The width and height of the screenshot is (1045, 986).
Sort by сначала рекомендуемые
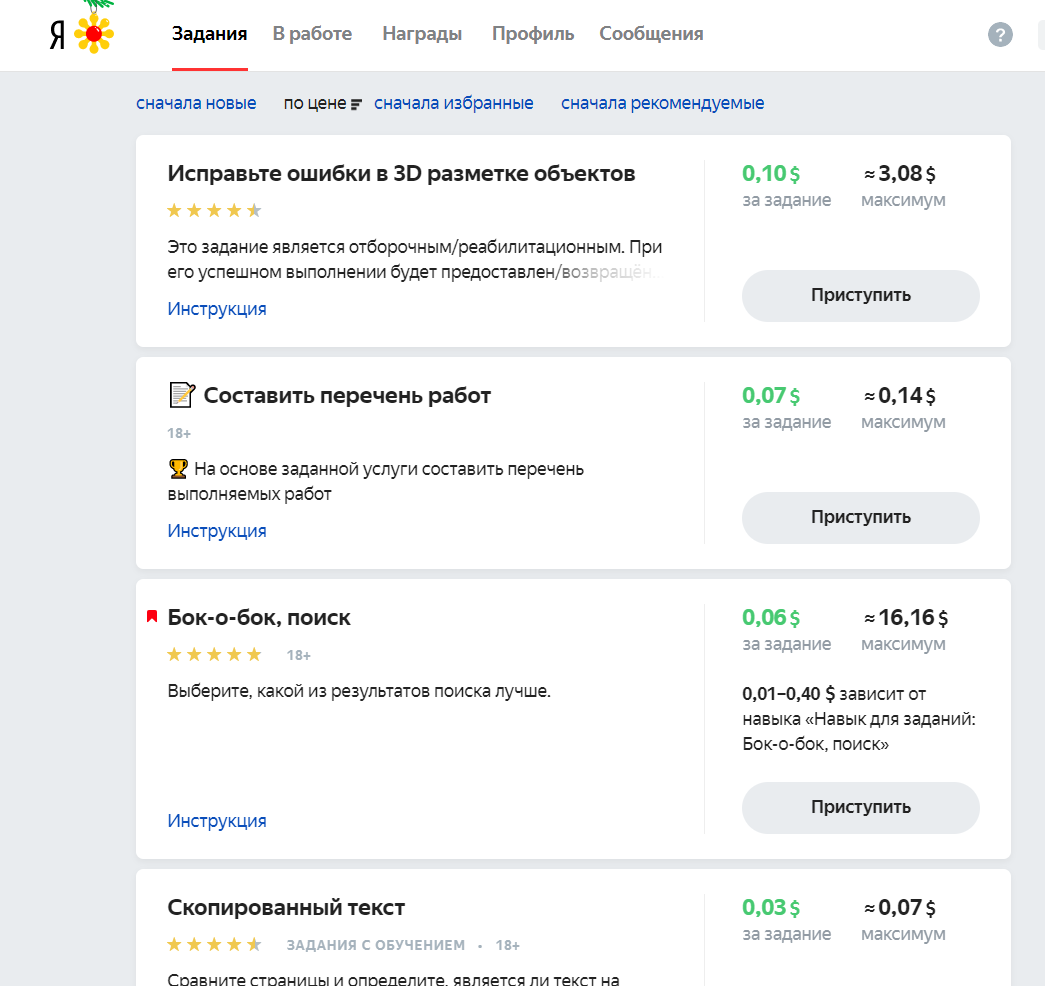pyautogui.click(x=662, y=103)
